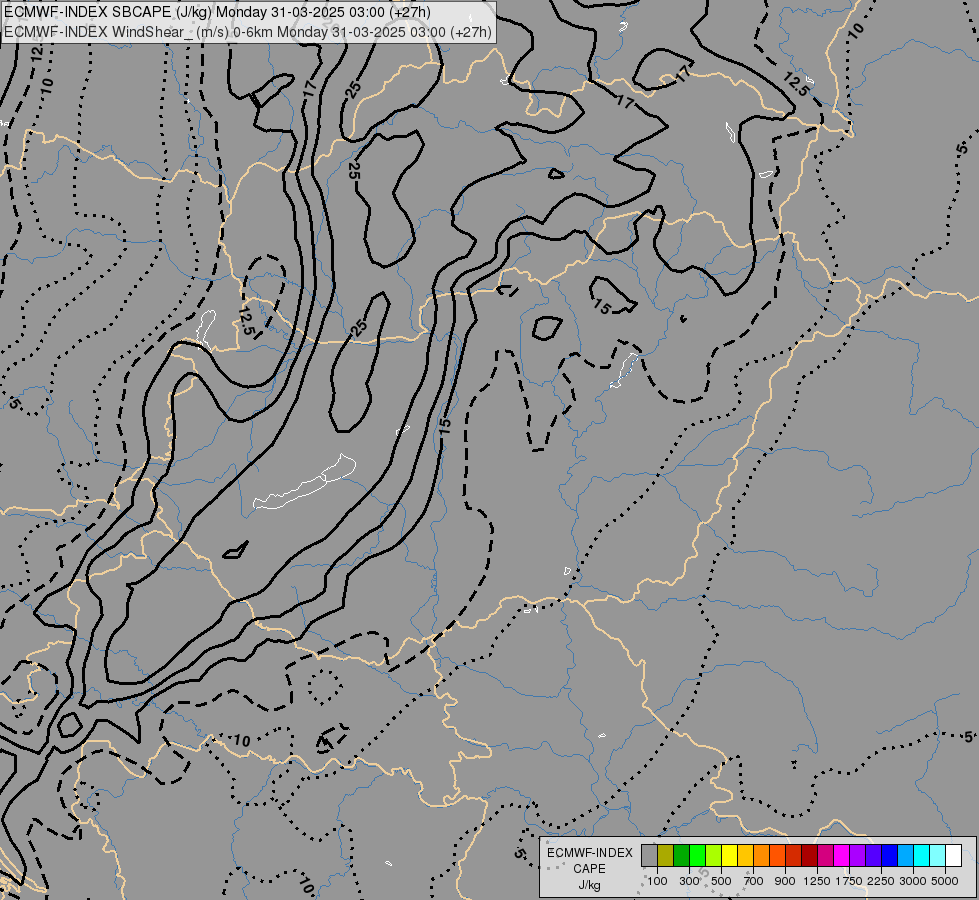The image size is (979, 900).
Task: Click the white swatch ending the legend
Action: point(953,855)
